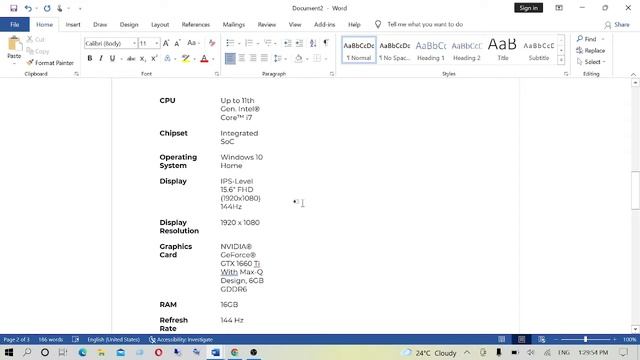Image resolution: width=640 pixels, height=360 pixels.
Task: Apply strikethrough formatting
Action: tap(131, 59)
